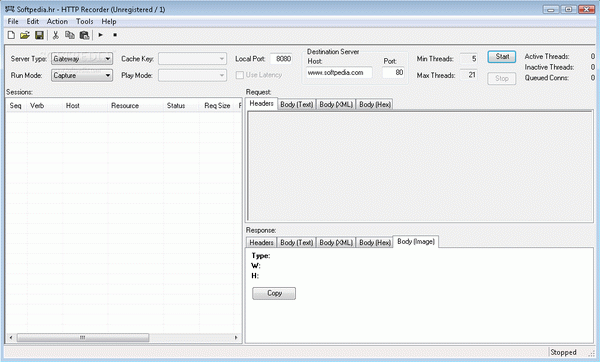The image size is (600, 362).
Task: Sort sessions by Seq column header
Action: 16,106
